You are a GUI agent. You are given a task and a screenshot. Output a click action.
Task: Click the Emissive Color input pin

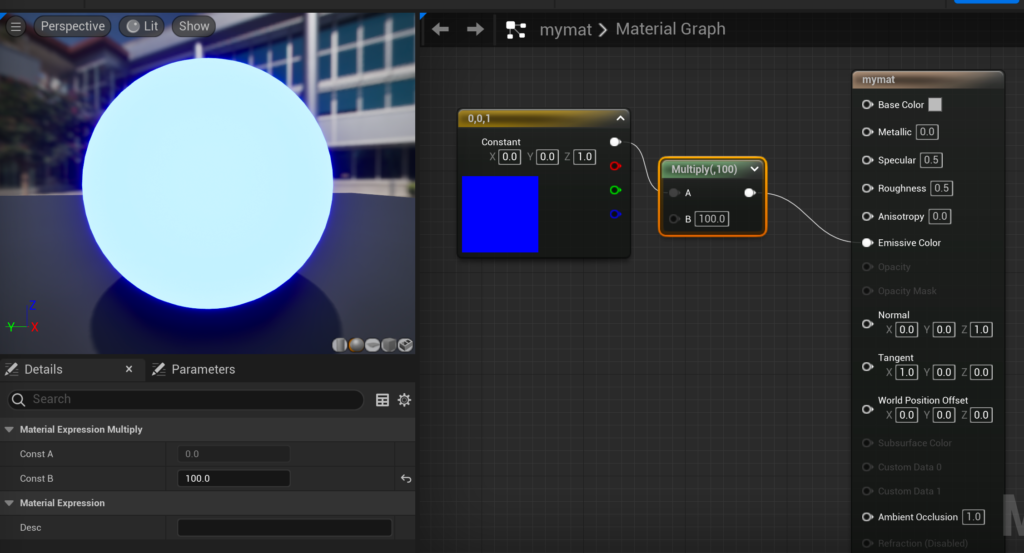click(x=866, y=243)
